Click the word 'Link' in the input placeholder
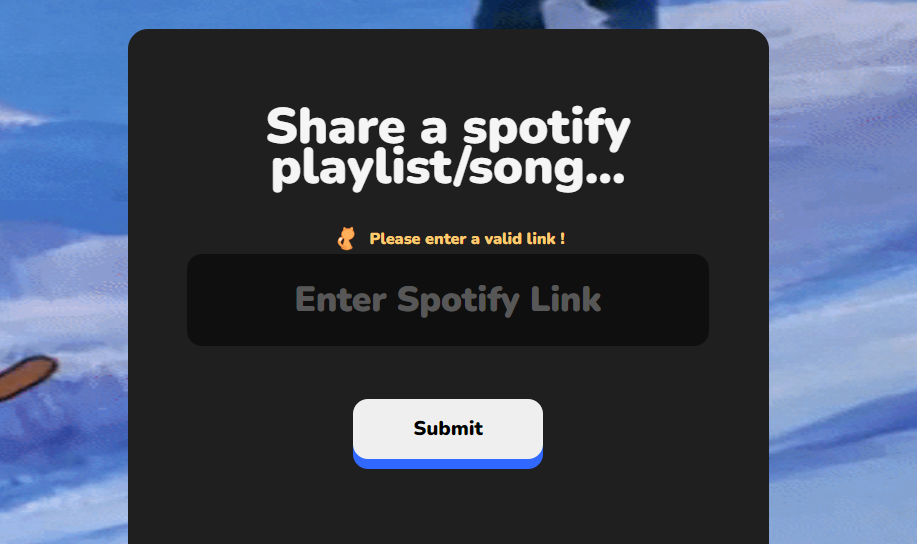The width and height of the screenshot is (917, 544). pos(566,299)
